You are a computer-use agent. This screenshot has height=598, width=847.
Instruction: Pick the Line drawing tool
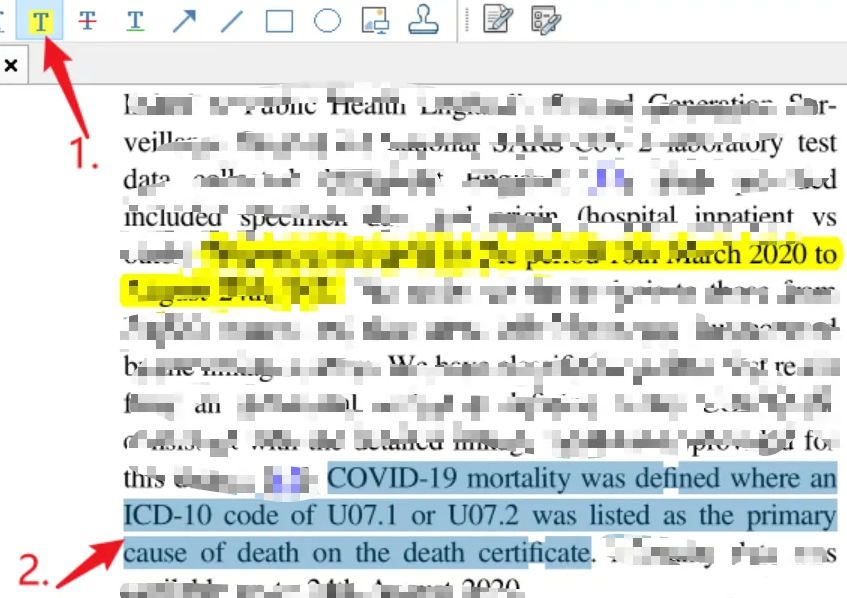point(231,20)
